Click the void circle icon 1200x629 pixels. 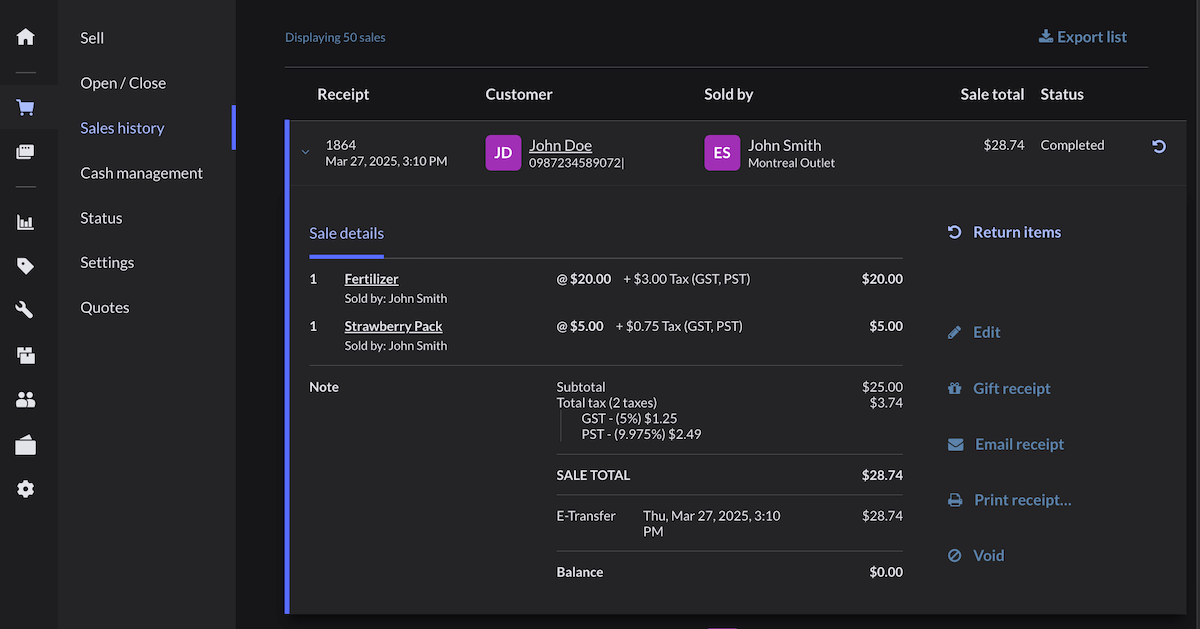955,555
